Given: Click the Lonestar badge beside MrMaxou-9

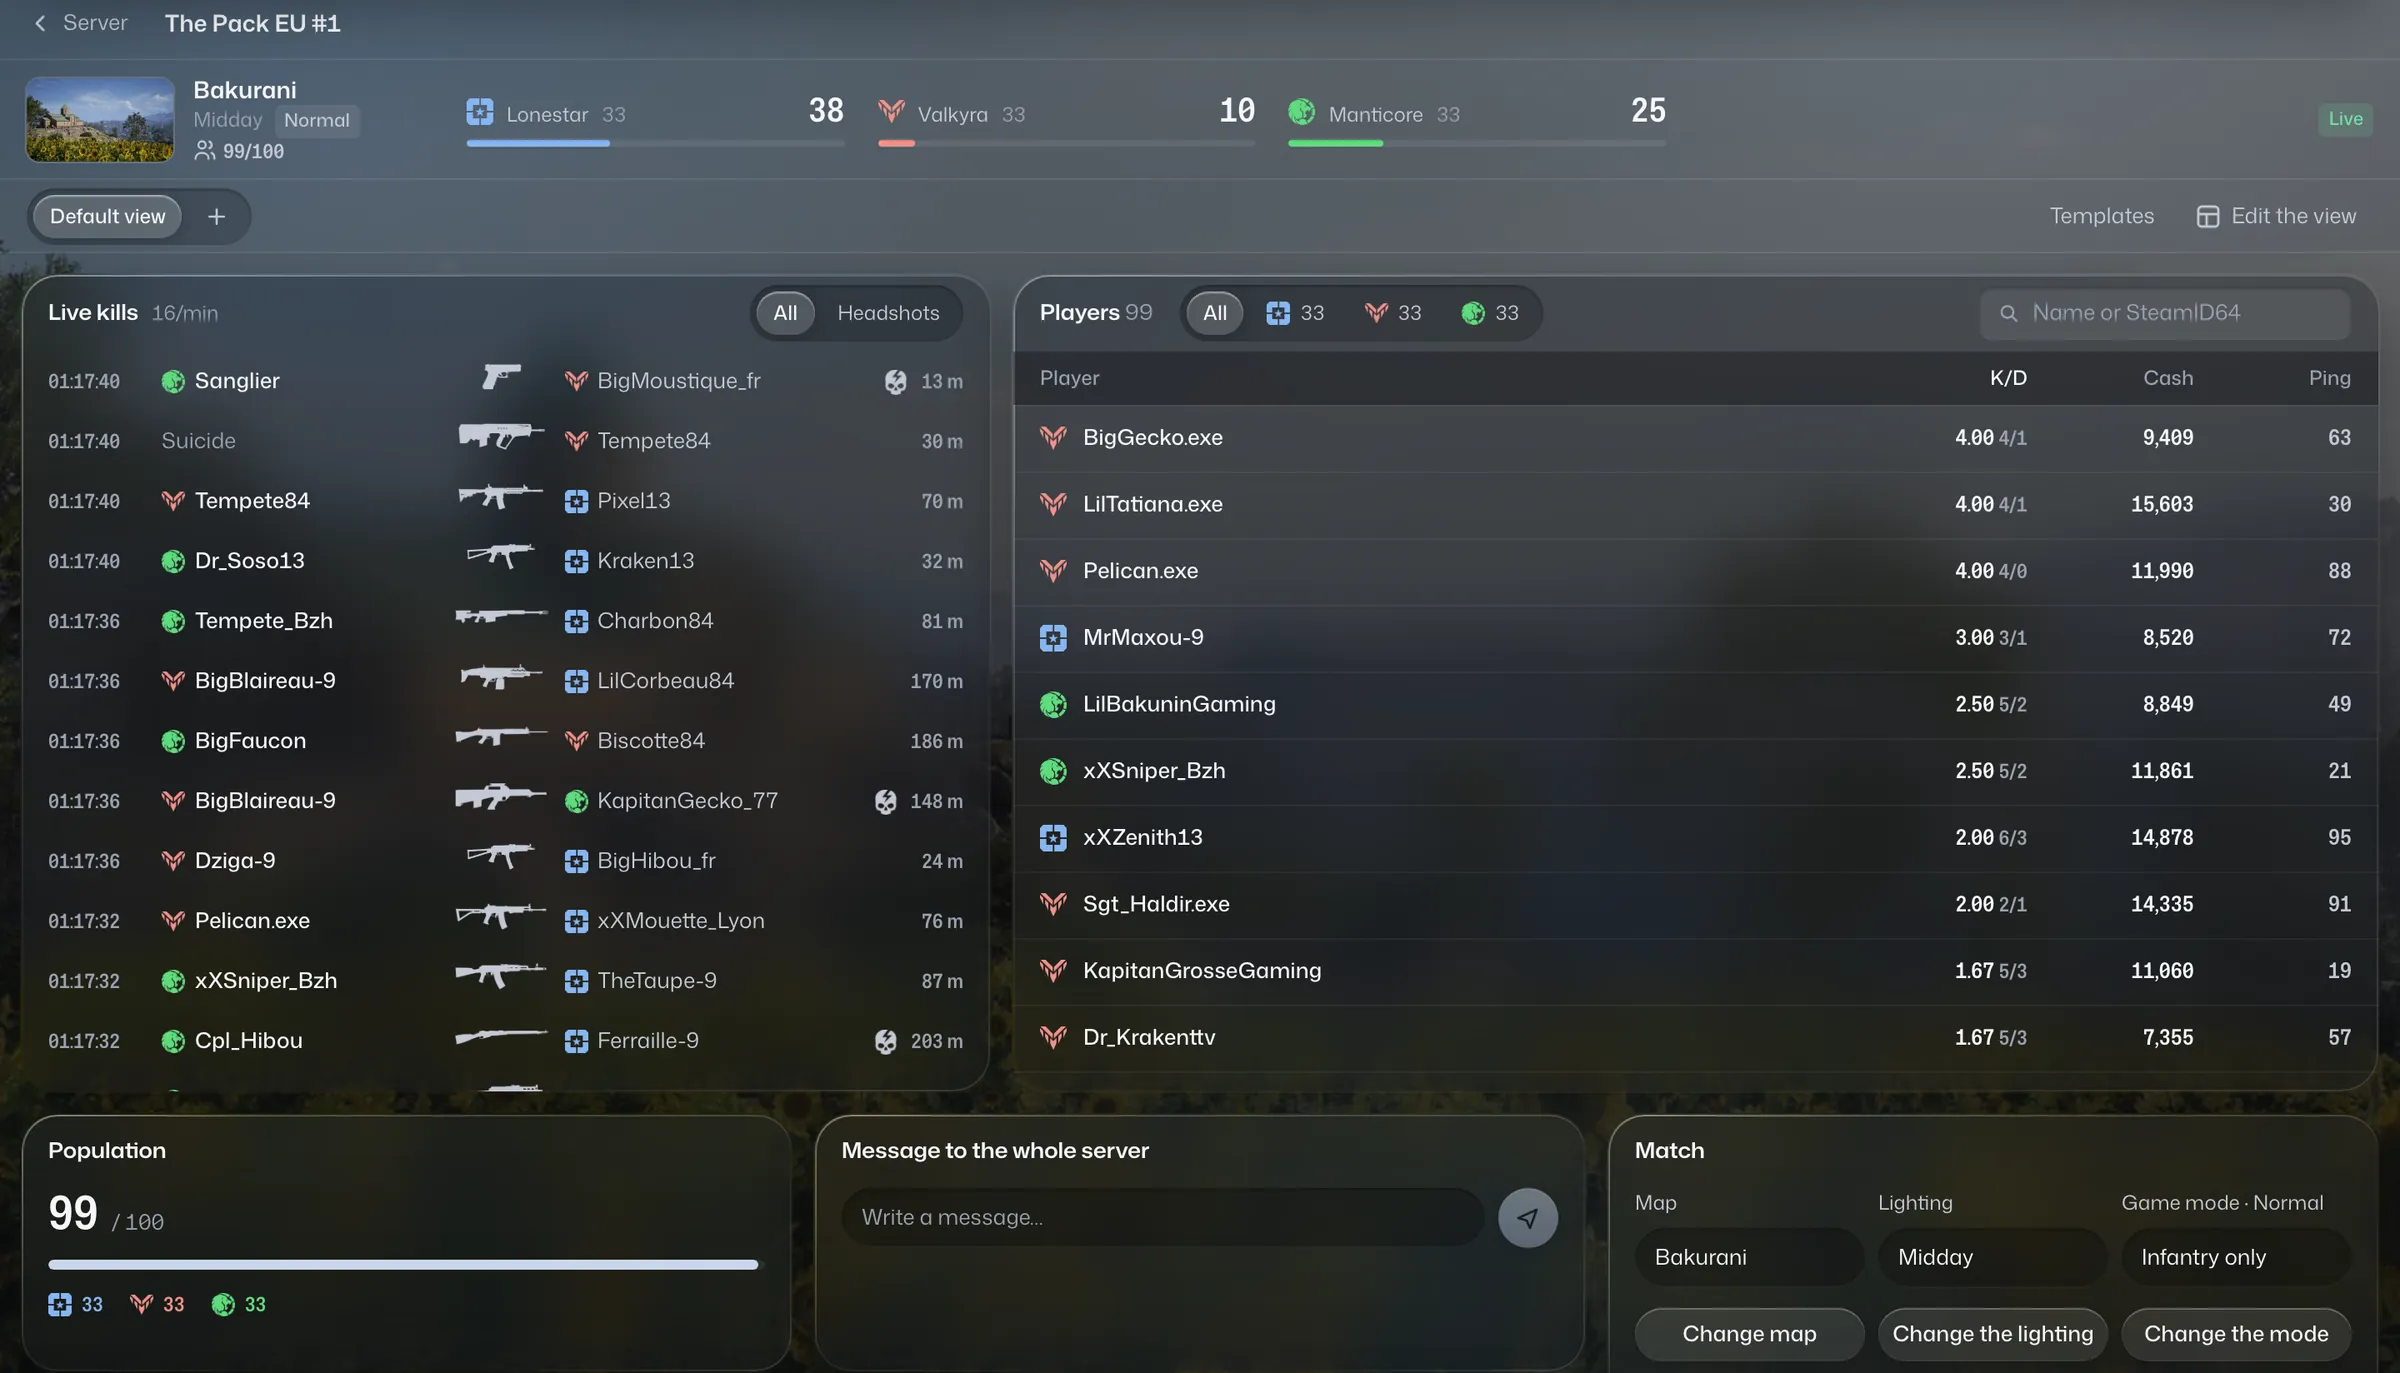Looking at the screenshot, I should pyautogui.click(x=1053, y=638).
